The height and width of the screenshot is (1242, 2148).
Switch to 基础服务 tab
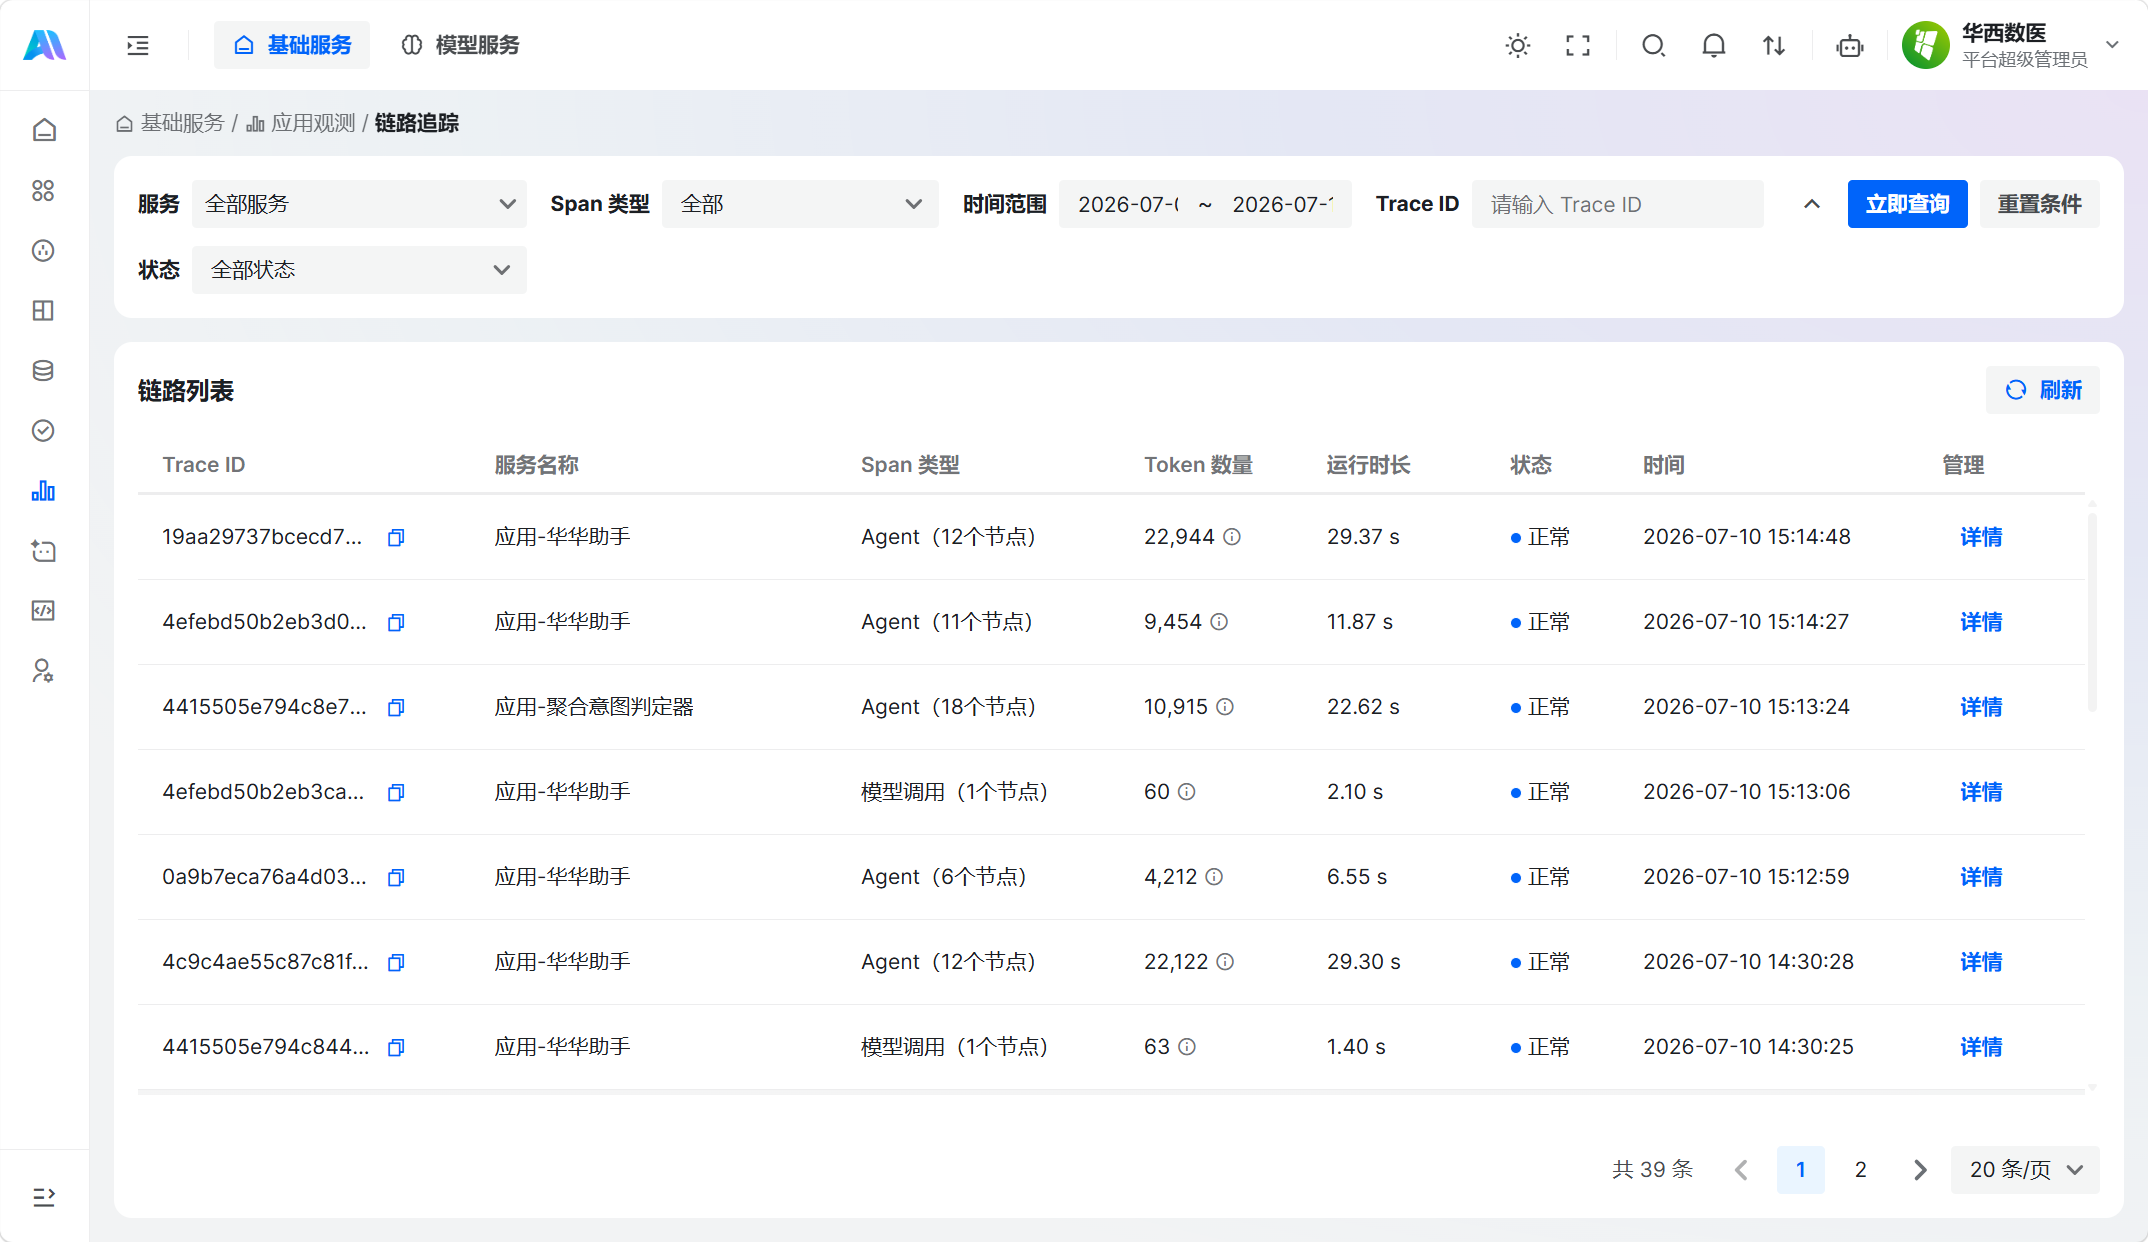pyautogui.click(x=292, y=45)
